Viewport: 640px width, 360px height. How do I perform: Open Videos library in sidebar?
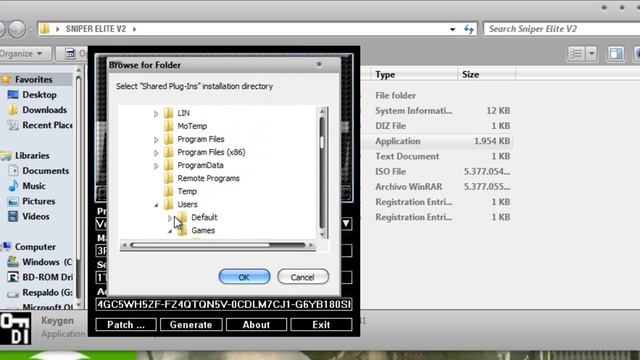36,216
